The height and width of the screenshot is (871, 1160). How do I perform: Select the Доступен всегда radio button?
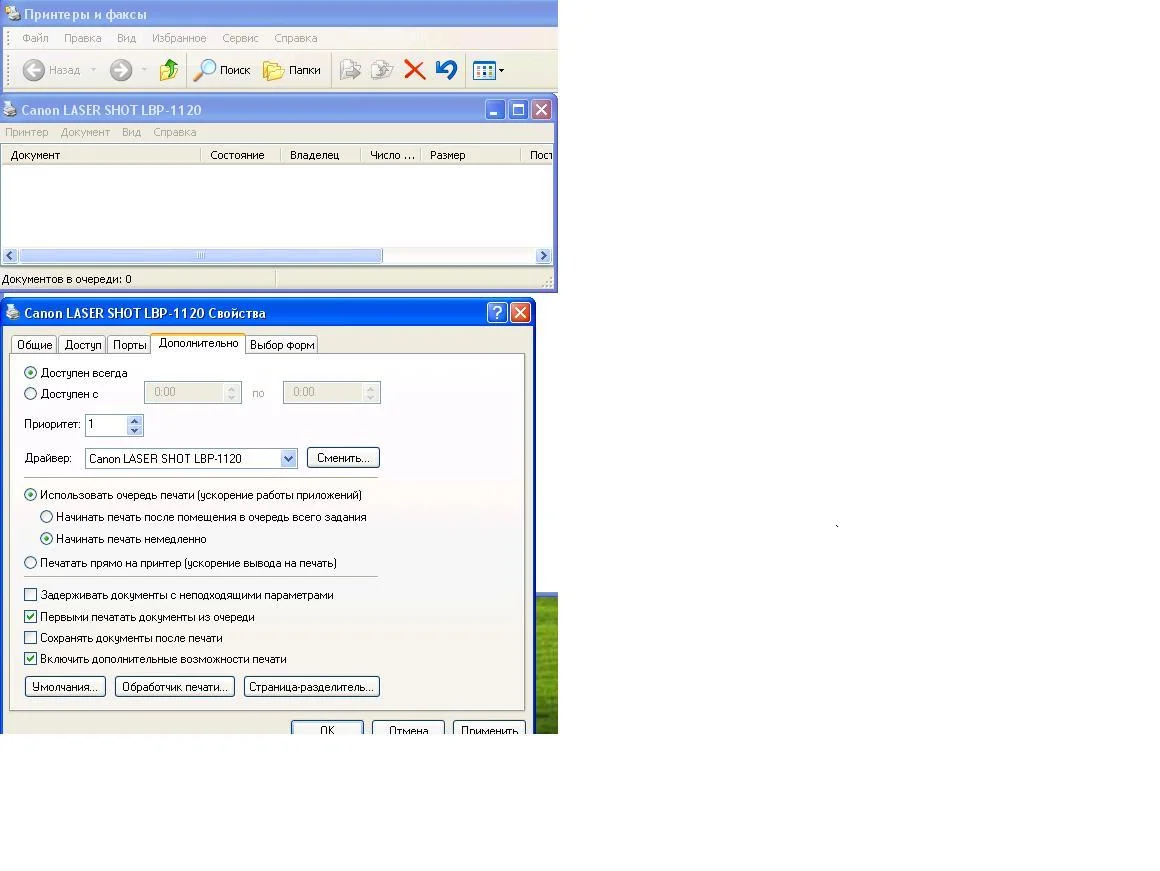tap(30, 372)
